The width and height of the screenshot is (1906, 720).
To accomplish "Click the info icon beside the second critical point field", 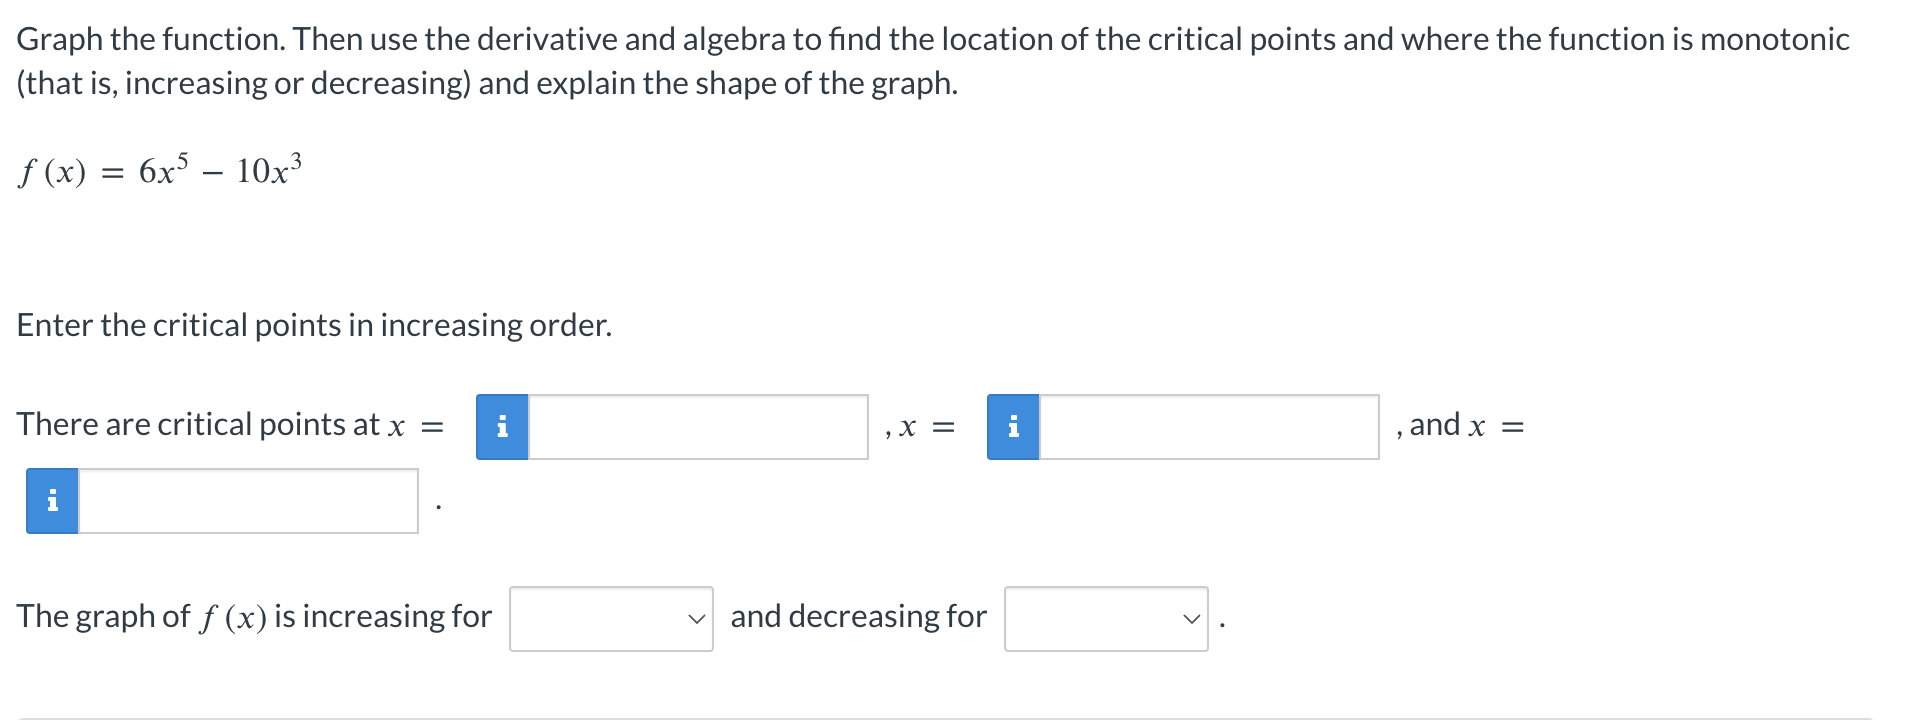I will pos(1013,427).
